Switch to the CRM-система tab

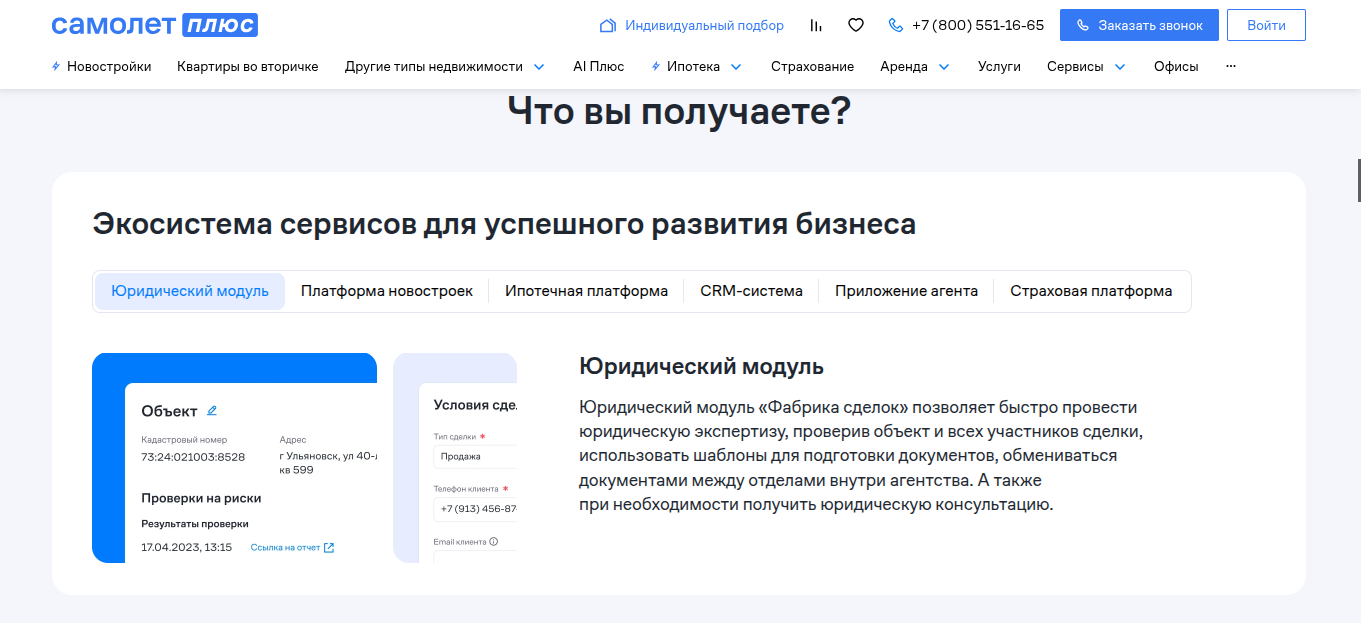point(752,291)
